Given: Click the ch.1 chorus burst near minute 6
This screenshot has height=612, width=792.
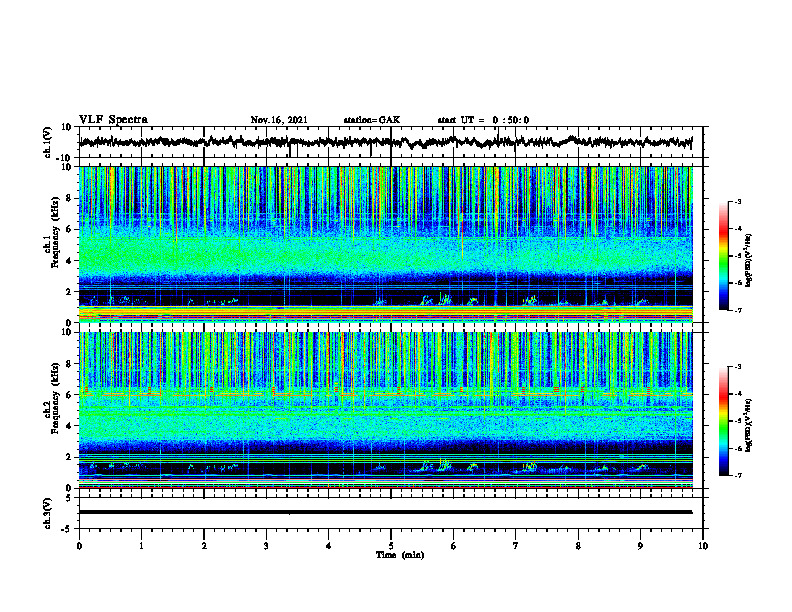Looking at the screenshot, I should [445, 299].
